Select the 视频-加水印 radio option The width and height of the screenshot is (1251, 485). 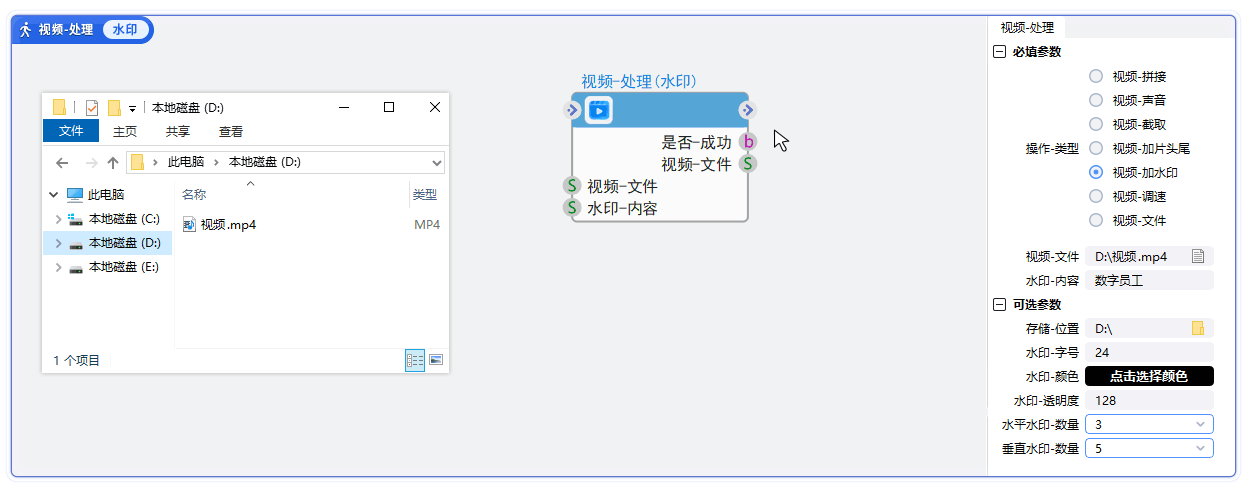(x=1096, y=172)
